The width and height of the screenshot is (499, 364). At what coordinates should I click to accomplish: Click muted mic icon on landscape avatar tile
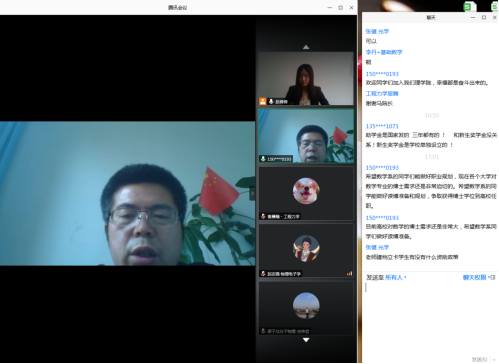pyautogui.click(x=263, y=331)
